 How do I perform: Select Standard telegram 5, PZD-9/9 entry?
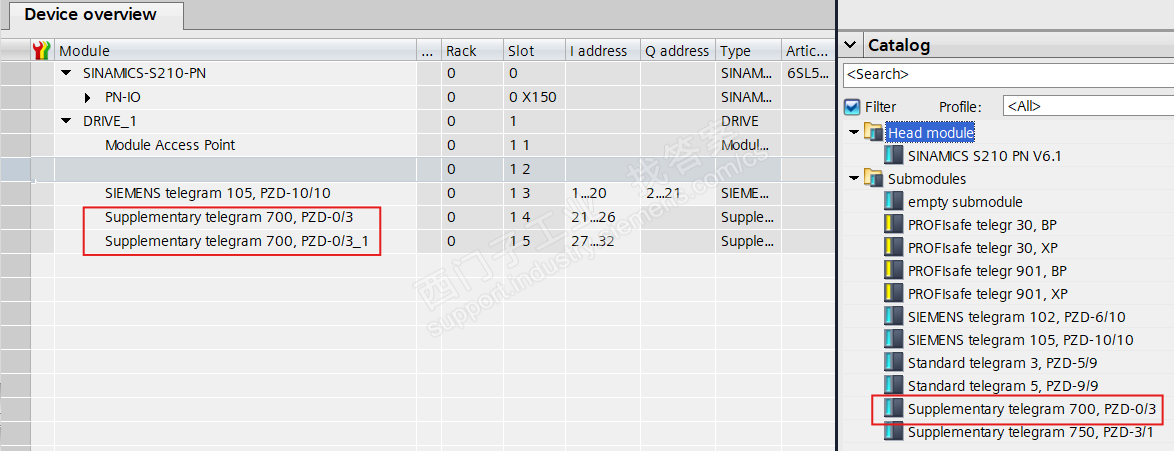pyautogui.click(x=1003, y=386)
